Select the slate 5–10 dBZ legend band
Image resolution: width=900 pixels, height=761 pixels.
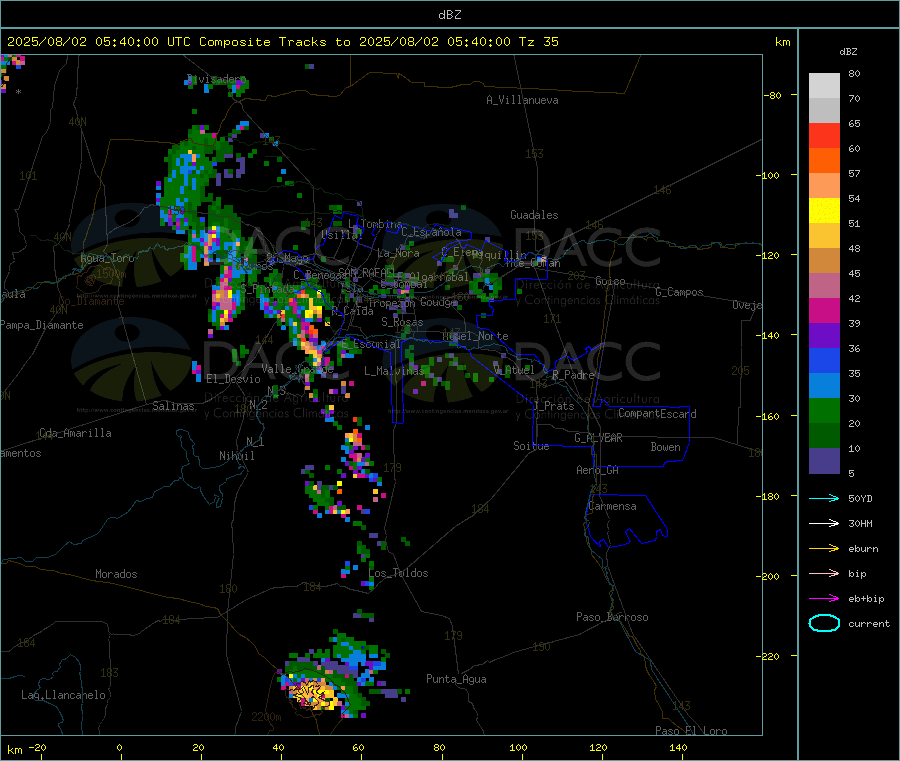(824, 461)
